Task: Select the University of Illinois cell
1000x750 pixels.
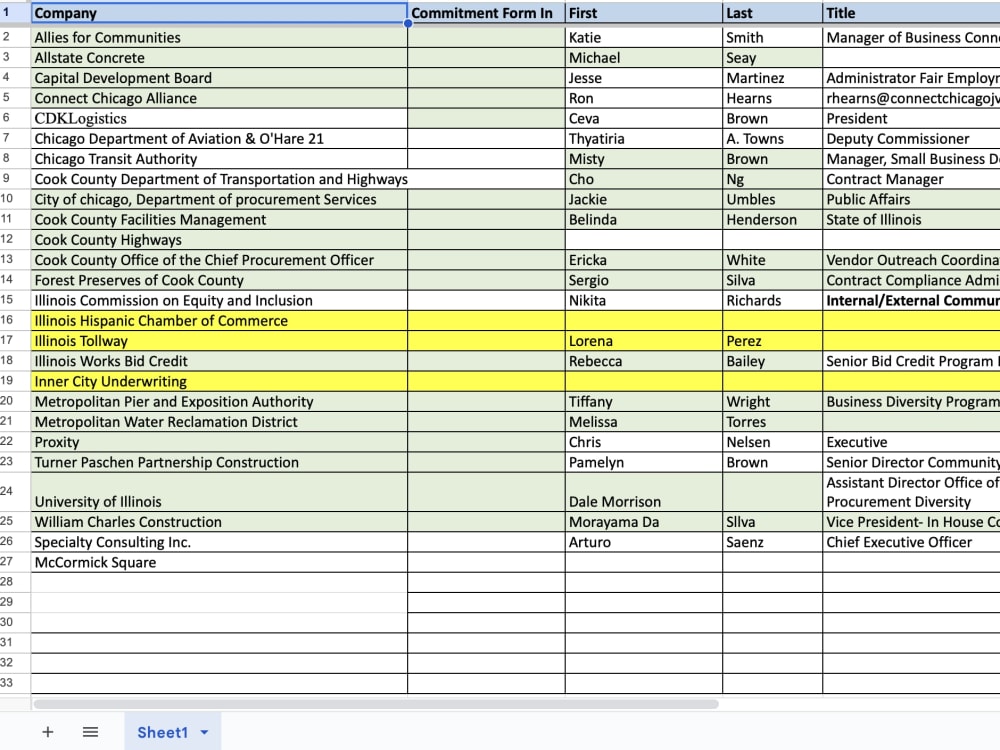Action: click(x=219, y=492)
